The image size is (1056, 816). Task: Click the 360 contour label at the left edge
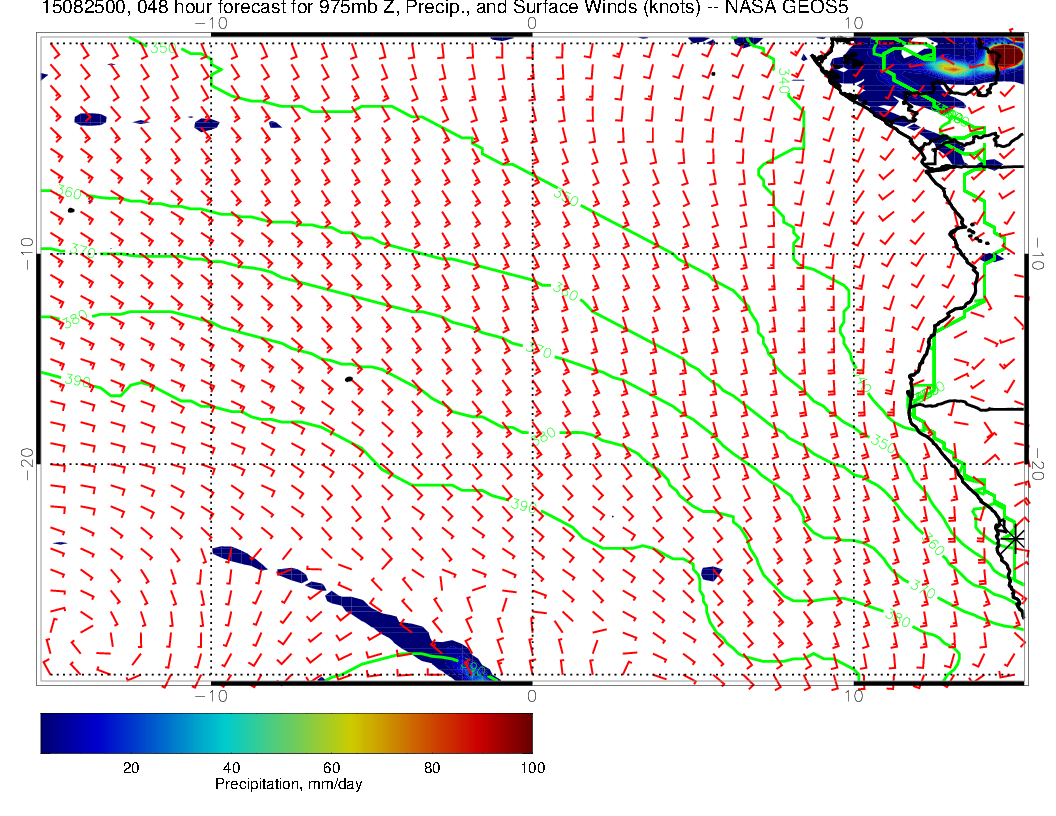69,193
